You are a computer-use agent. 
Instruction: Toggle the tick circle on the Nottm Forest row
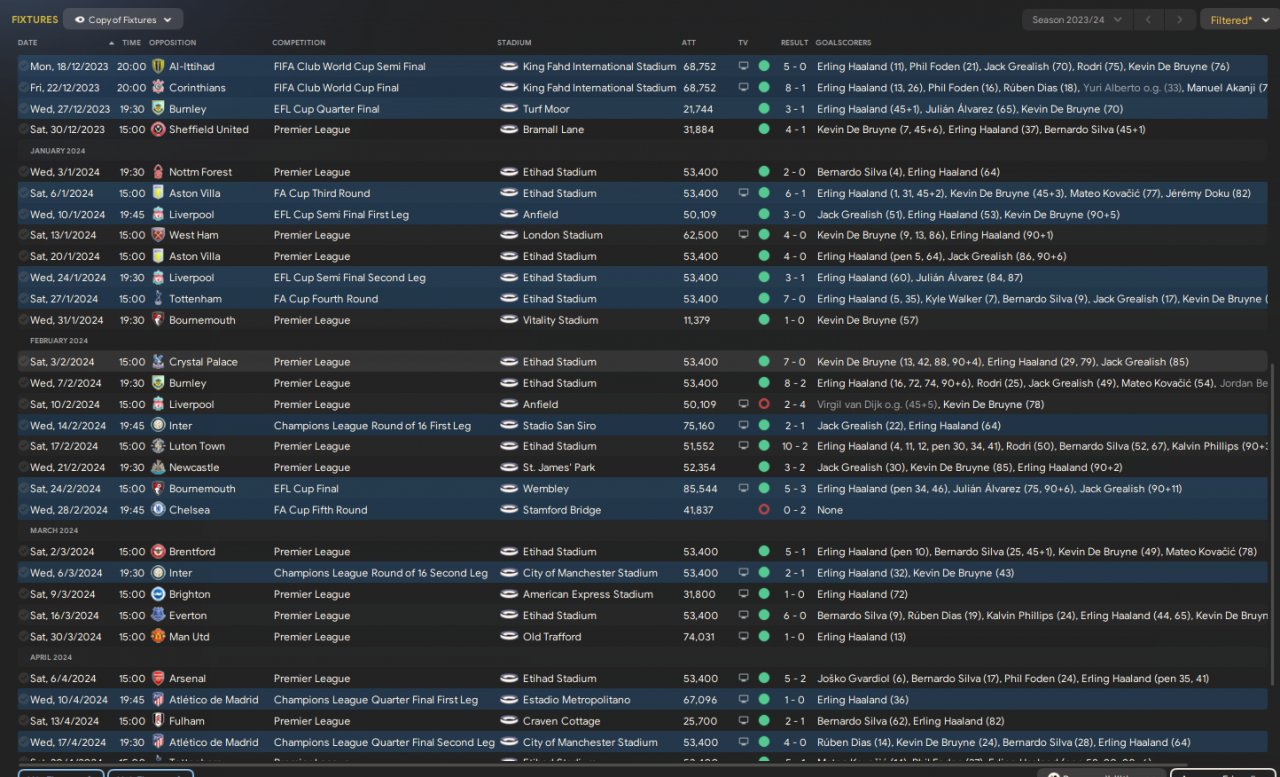click(x=23, y=172)
